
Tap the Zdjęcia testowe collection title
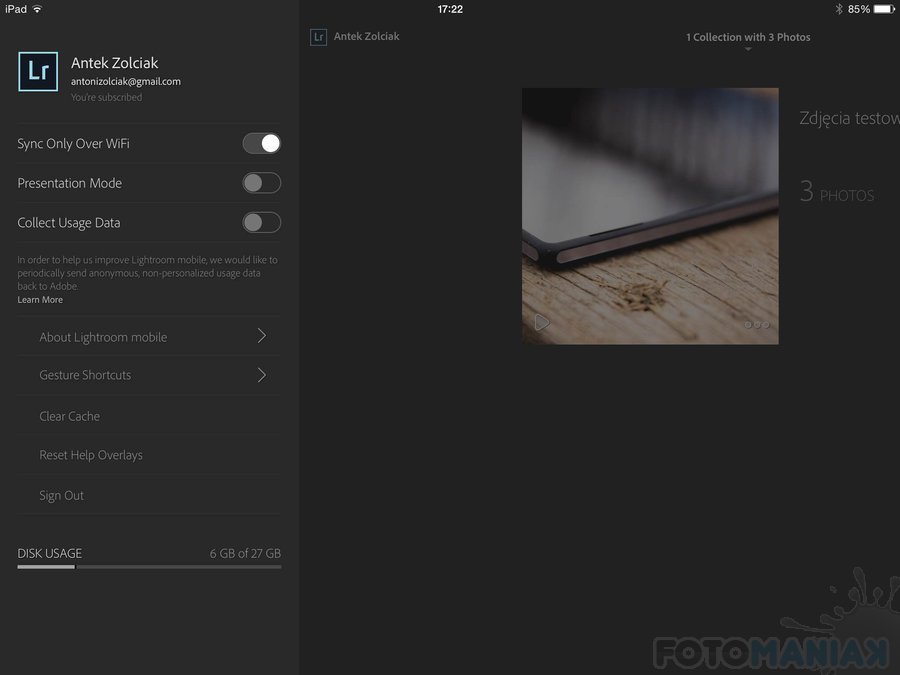tap(849, 118)
